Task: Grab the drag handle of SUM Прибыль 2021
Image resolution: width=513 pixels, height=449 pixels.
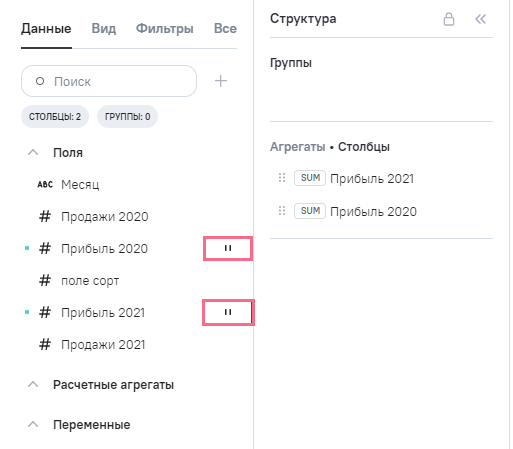Action: click(x=282, y=178)
